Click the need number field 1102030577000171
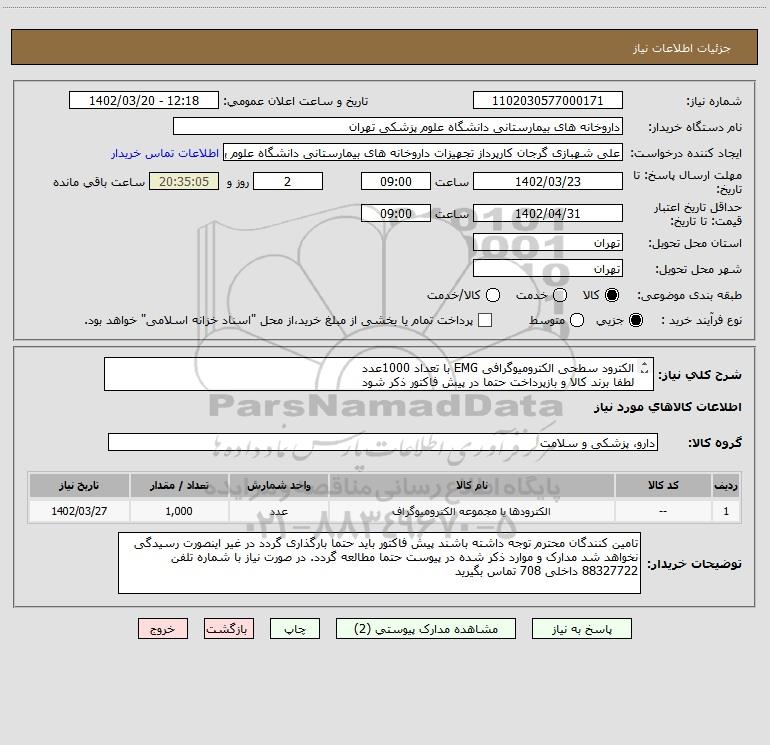The image size is (770, 745). (x=548, y=101)
